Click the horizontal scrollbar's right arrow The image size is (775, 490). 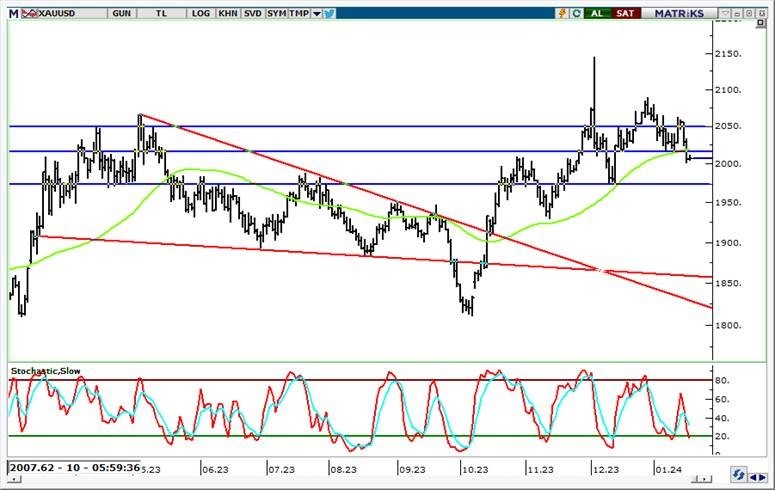[x=761, y=475]
